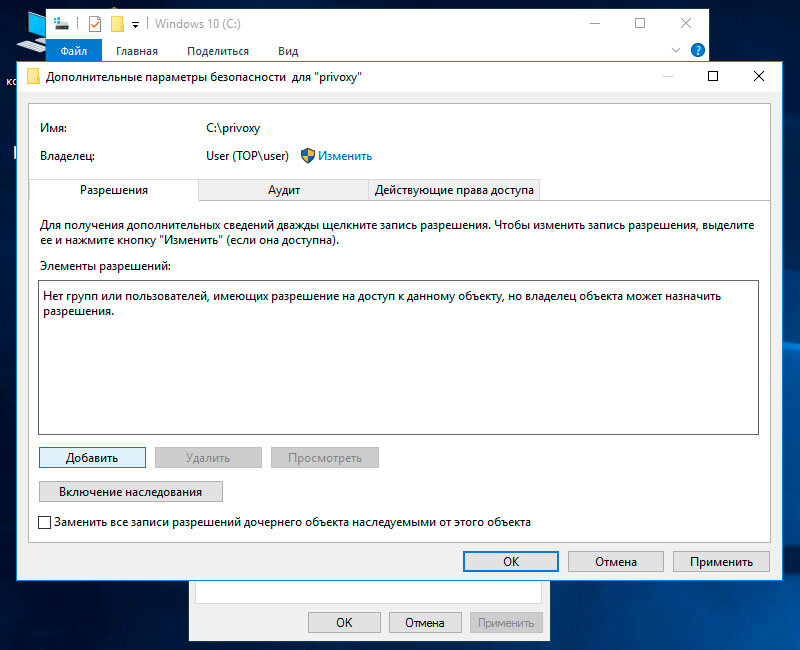The width and height of the screenshot is (800, 650).
Task: Click the folder icon in the security dialog title
Action: click(x=33, y=77)
